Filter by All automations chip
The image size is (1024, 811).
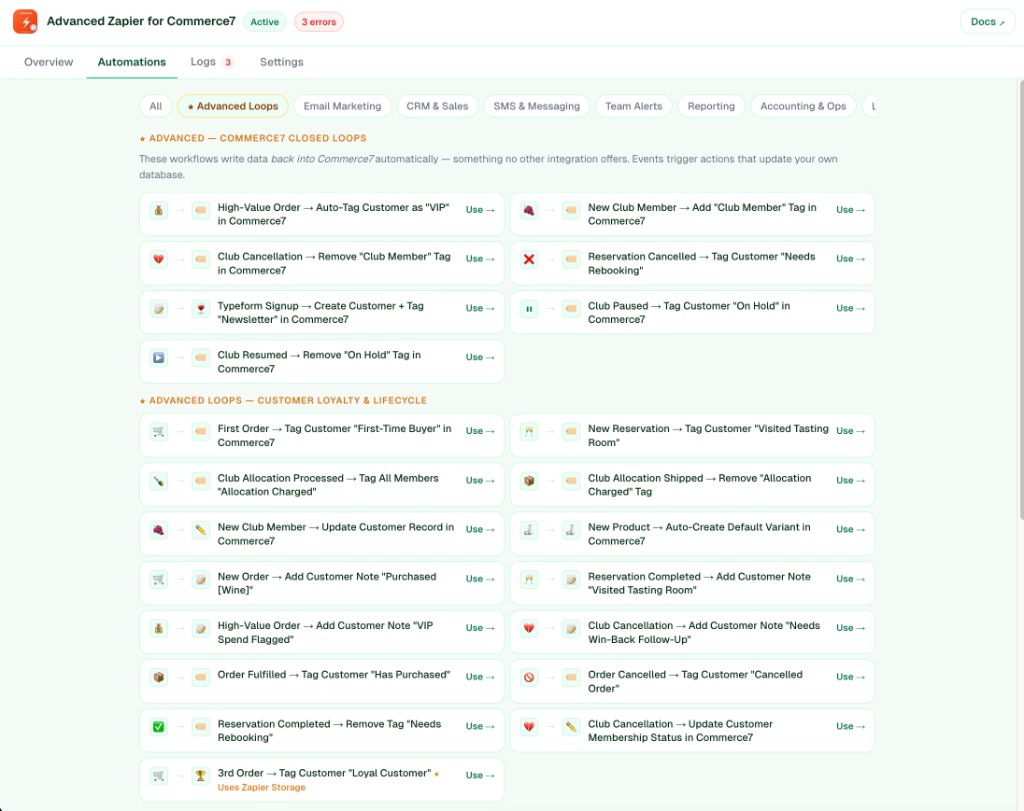[x=155, y=106]
